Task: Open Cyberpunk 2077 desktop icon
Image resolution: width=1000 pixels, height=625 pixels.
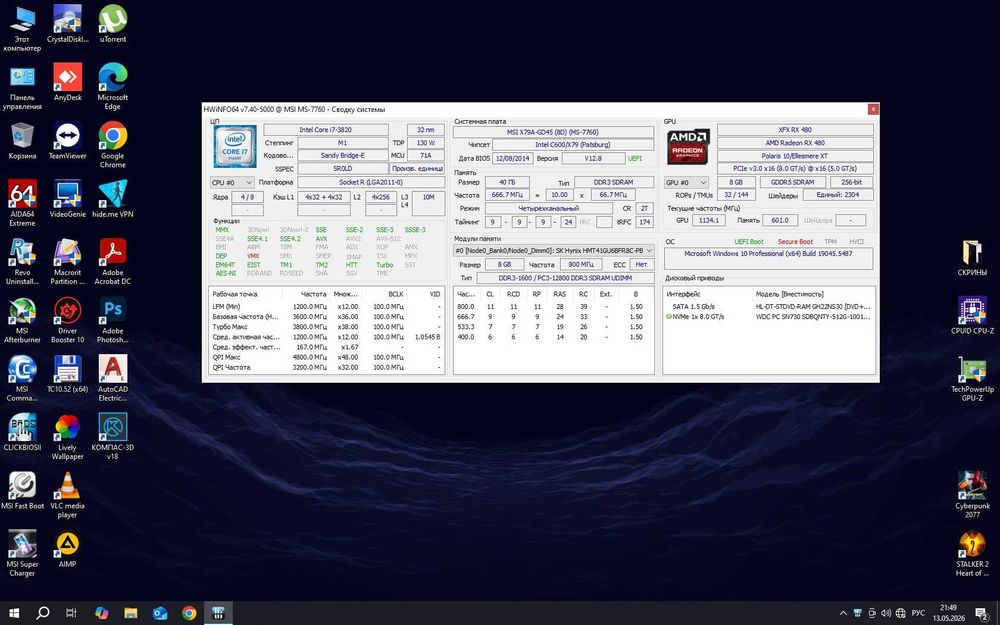Action: (x=972, y=495)
